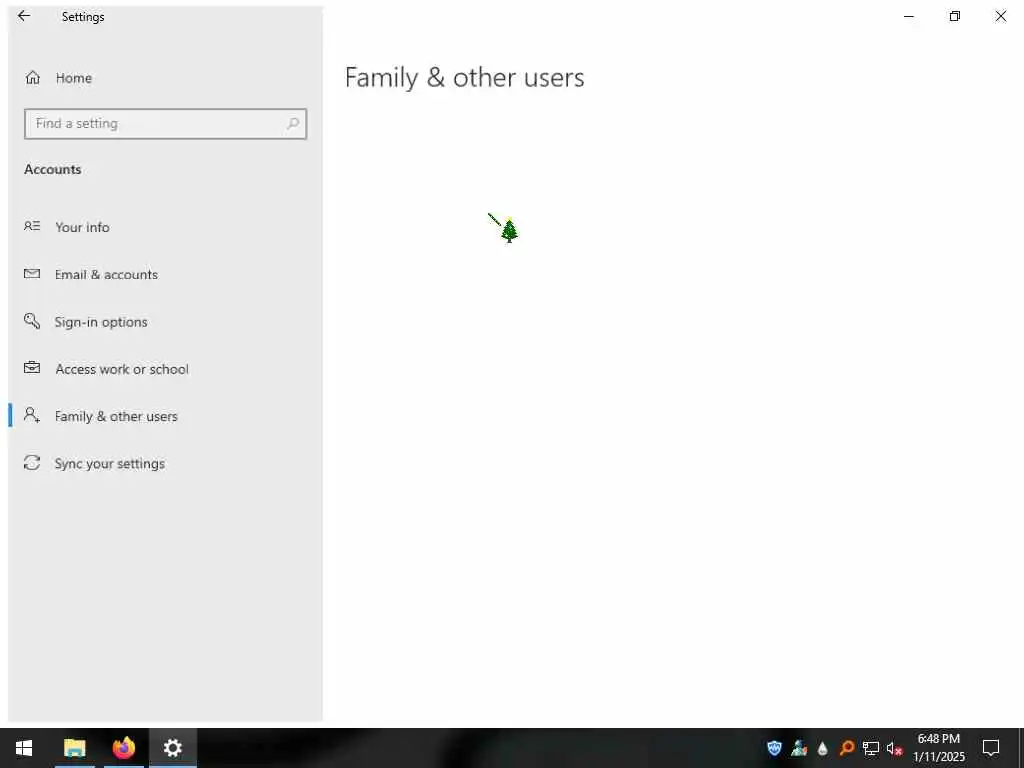Open the Windows Start menu
The image size is (1024, 768).
(x=24, y=748)
